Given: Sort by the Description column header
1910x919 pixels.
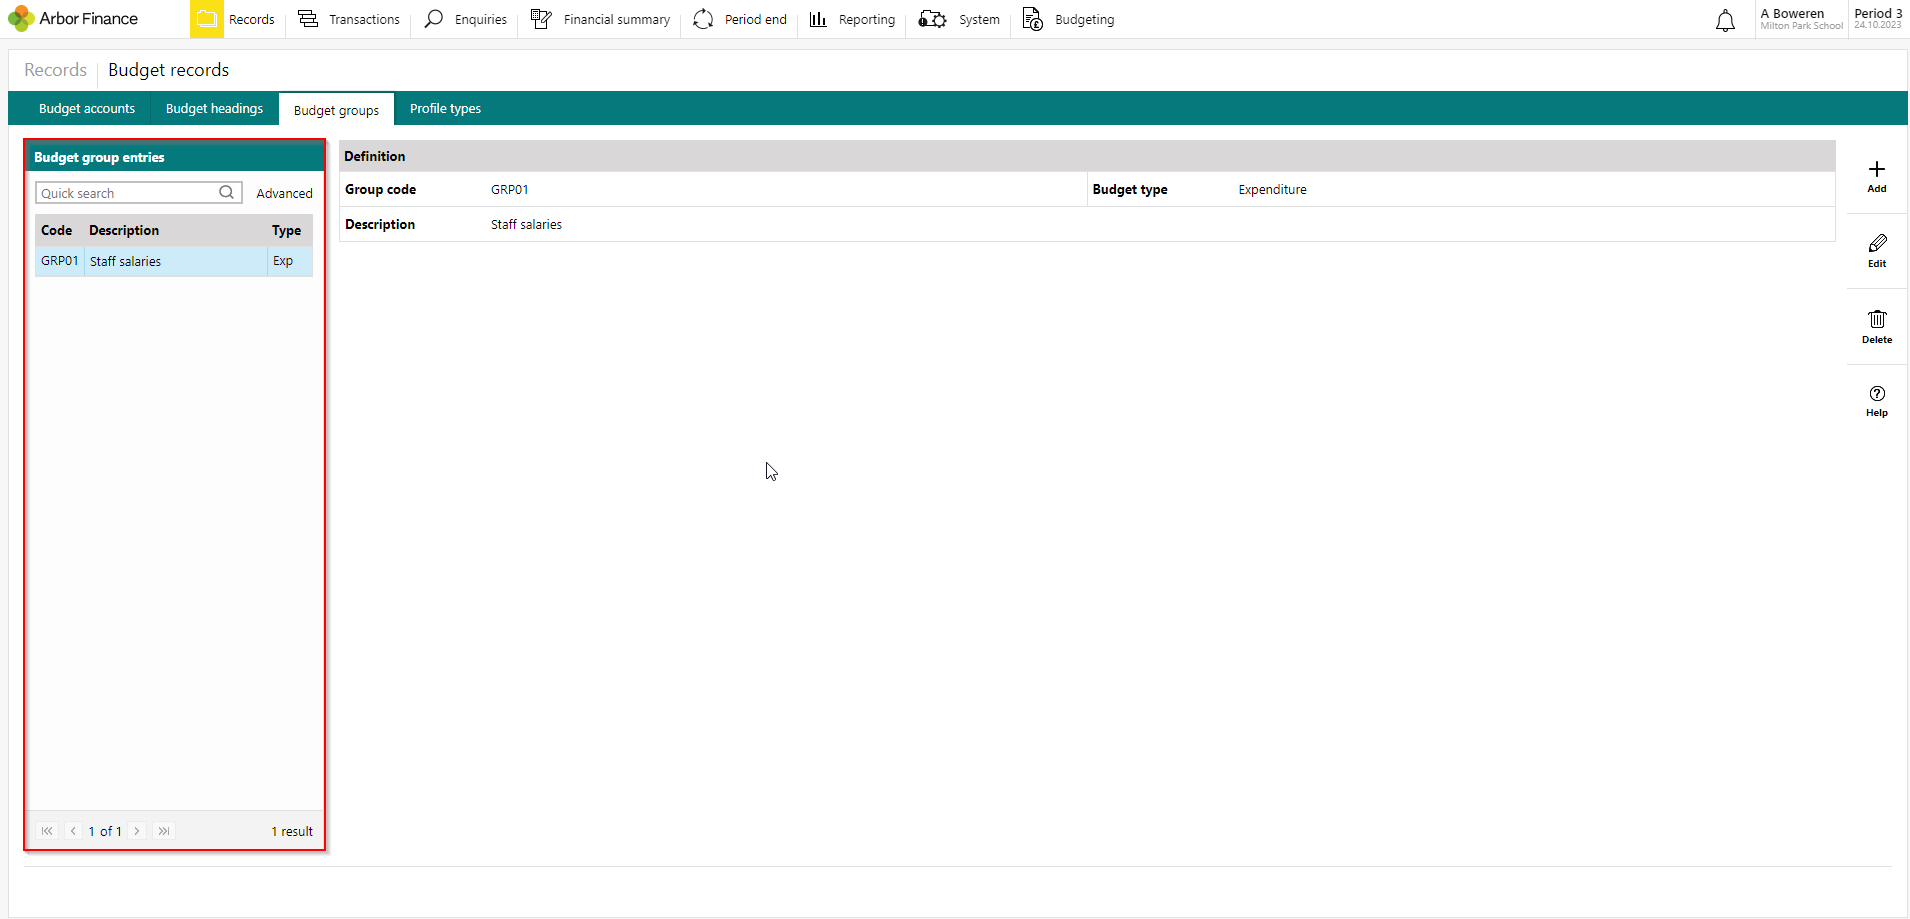Looking at the screenshot, I should [124, 230].
